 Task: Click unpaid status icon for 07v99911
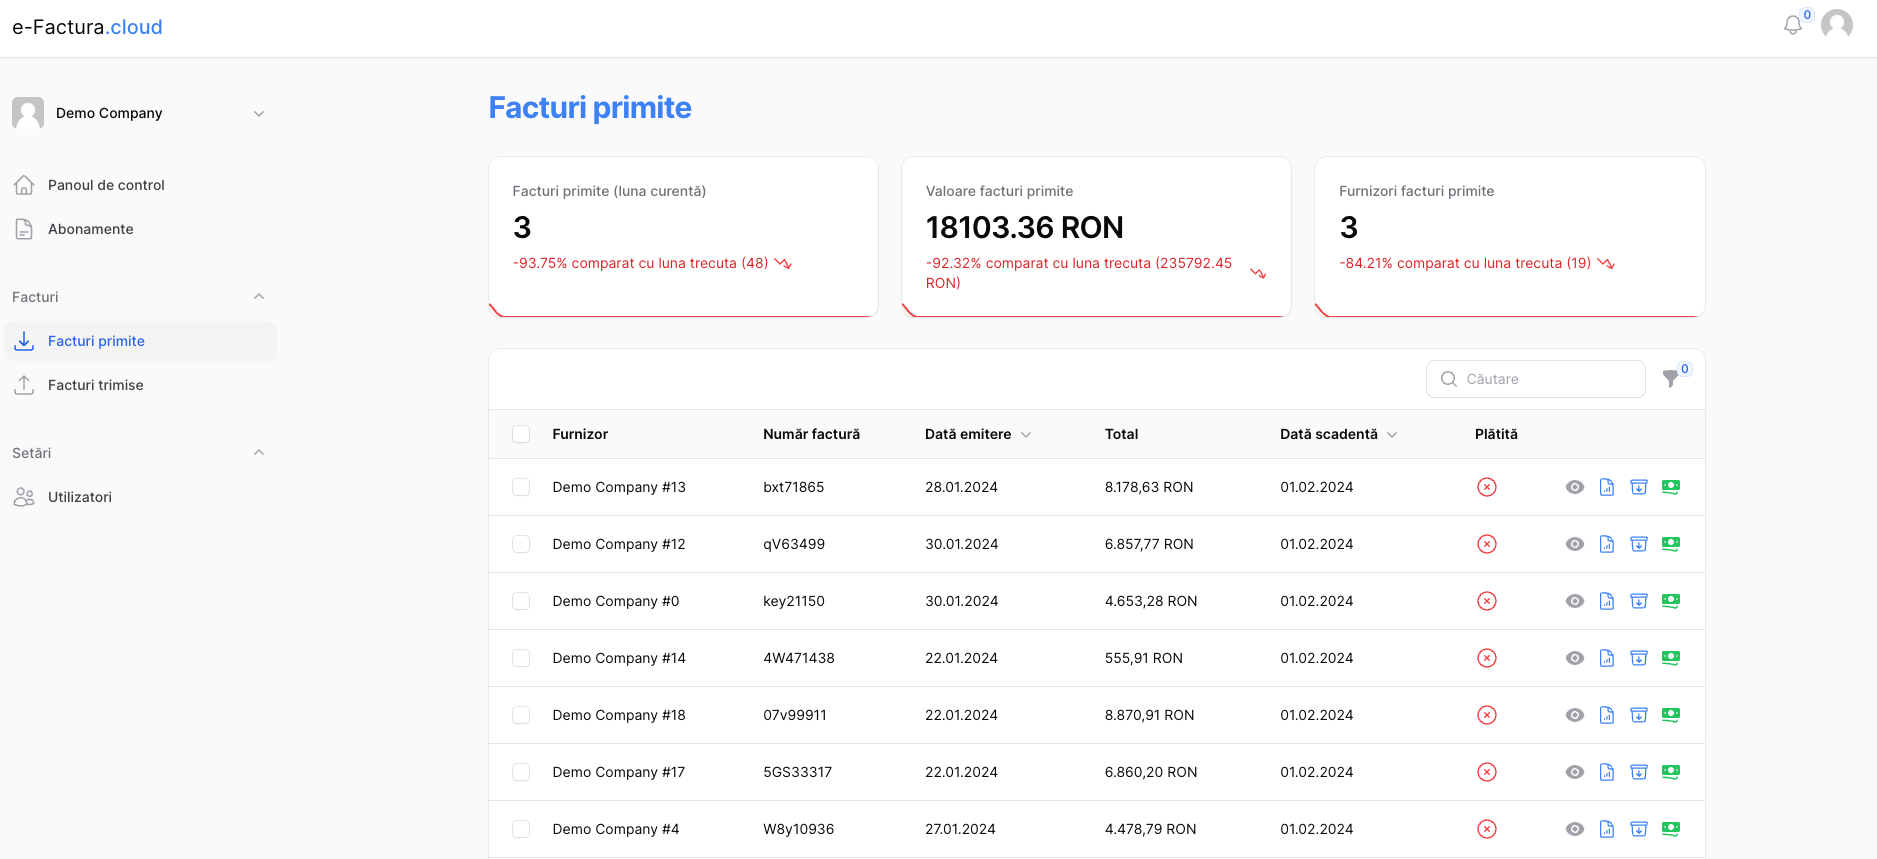pyautogui.click(x=1487, y=715)
